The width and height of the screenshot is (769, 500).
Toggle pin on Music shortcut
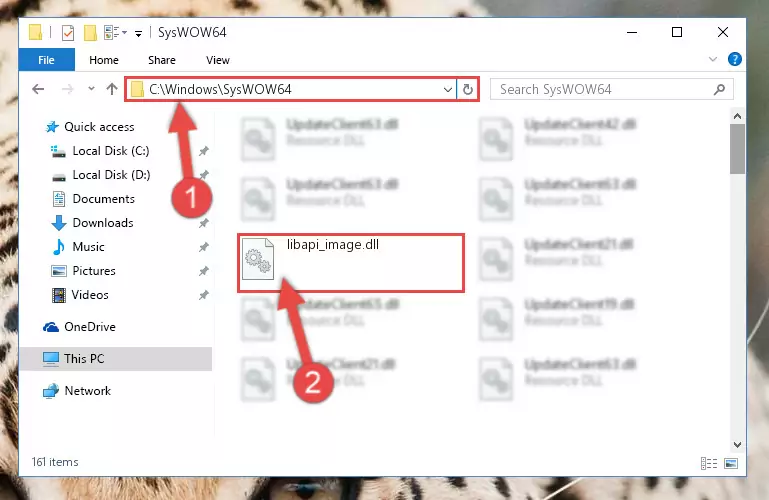[x=204, y=247]
